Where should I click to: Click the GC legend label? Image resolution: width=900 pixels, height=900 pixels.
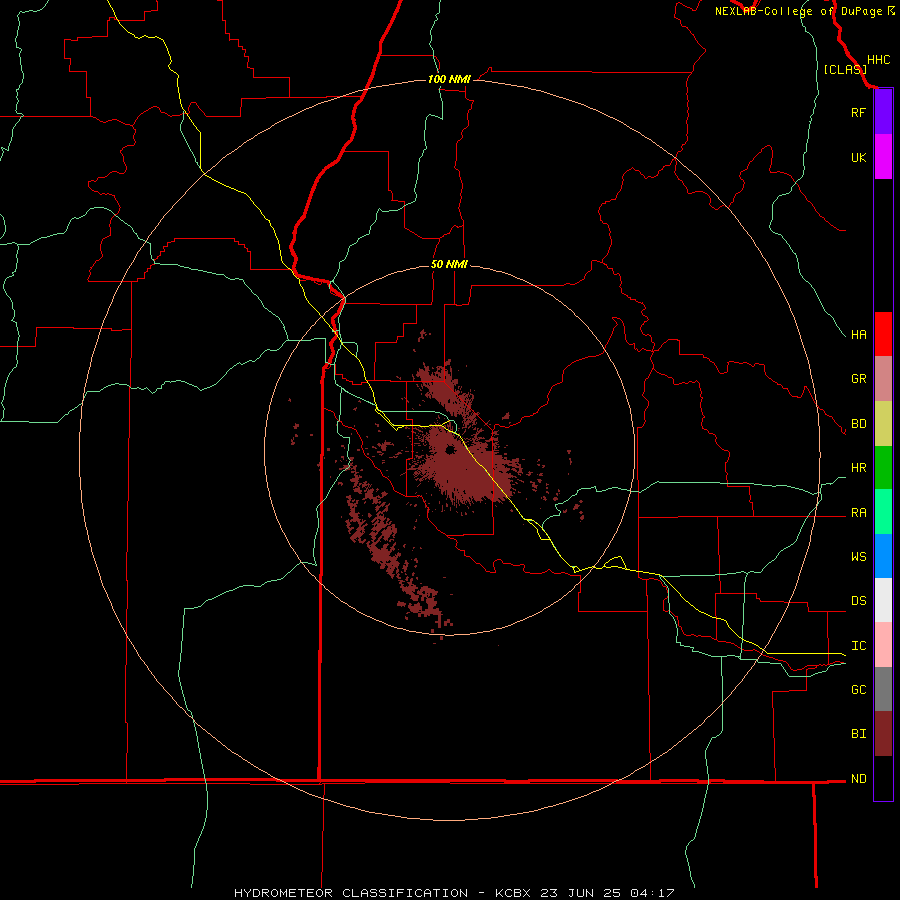[x=858, y=690]
